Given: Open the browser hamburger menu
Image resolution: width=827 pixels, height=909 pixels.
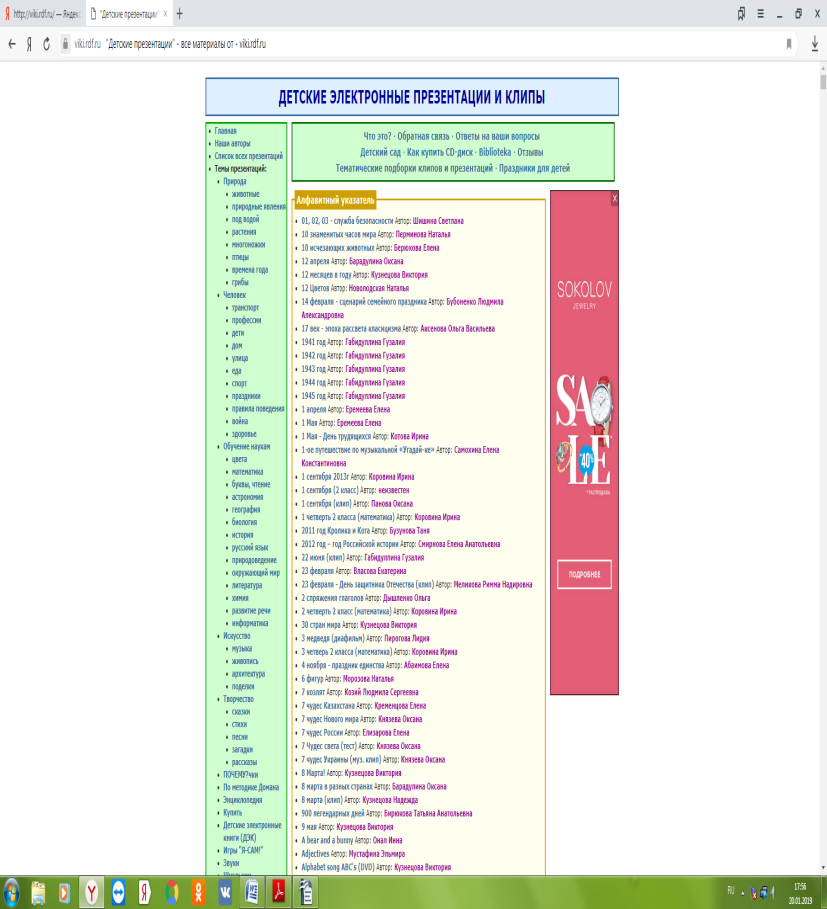Looking at the screenshot, I should [x=760, y=14].
